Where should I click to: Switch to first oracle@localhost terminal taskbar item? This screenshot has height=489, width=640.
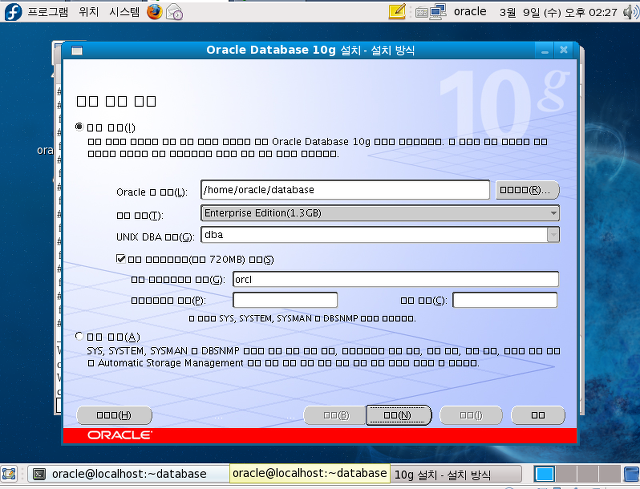[x=128, y=474]
